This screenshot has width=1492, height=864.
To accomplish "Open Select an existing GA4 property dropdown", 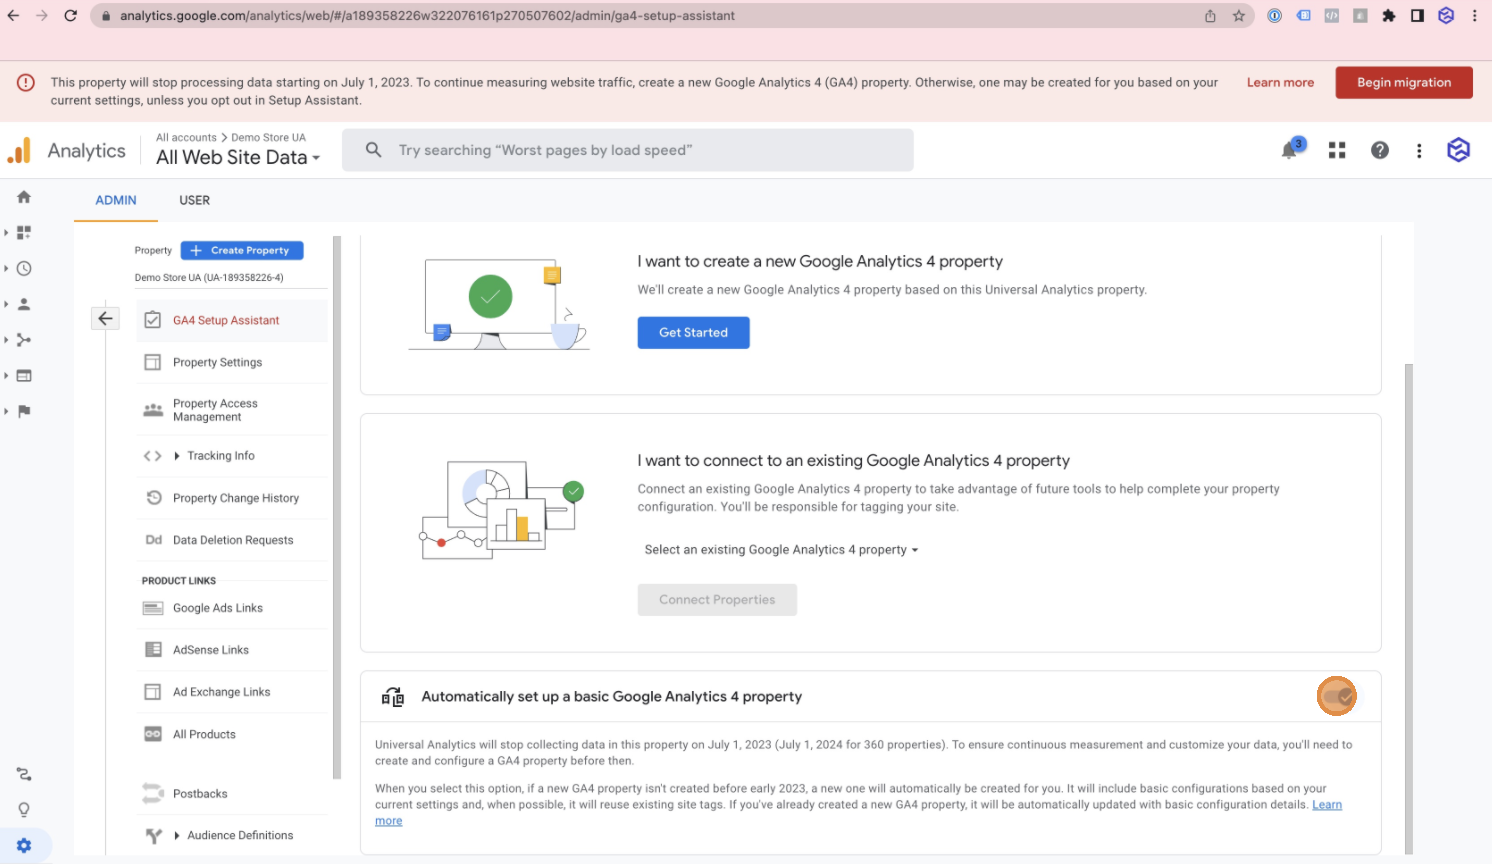I will click(781, 550).
